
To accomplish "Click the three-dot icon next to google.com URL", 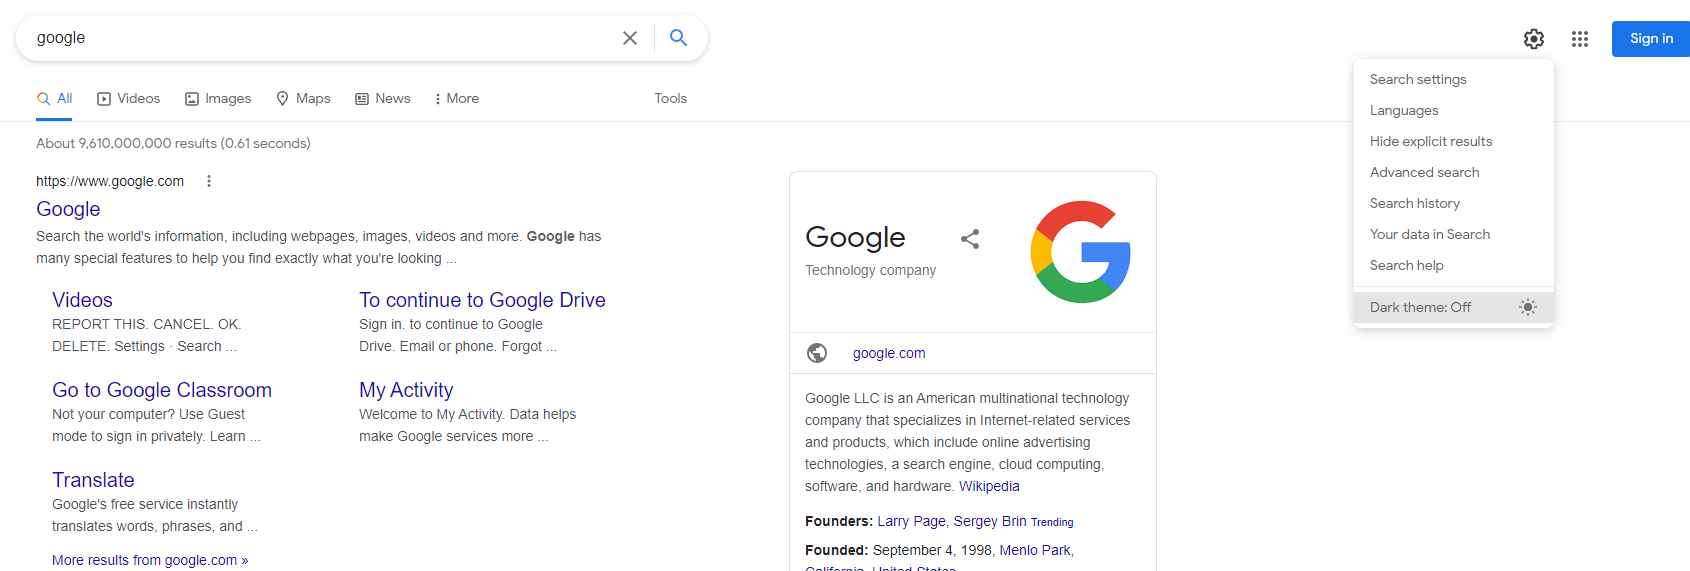I will (x=209, y=181).
